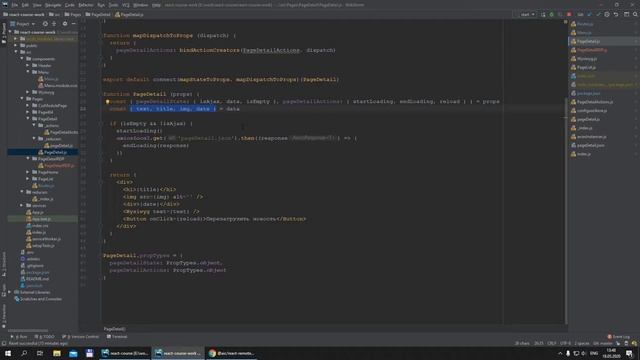
Task: Click the Windows Start button
Action: (8, 353)
